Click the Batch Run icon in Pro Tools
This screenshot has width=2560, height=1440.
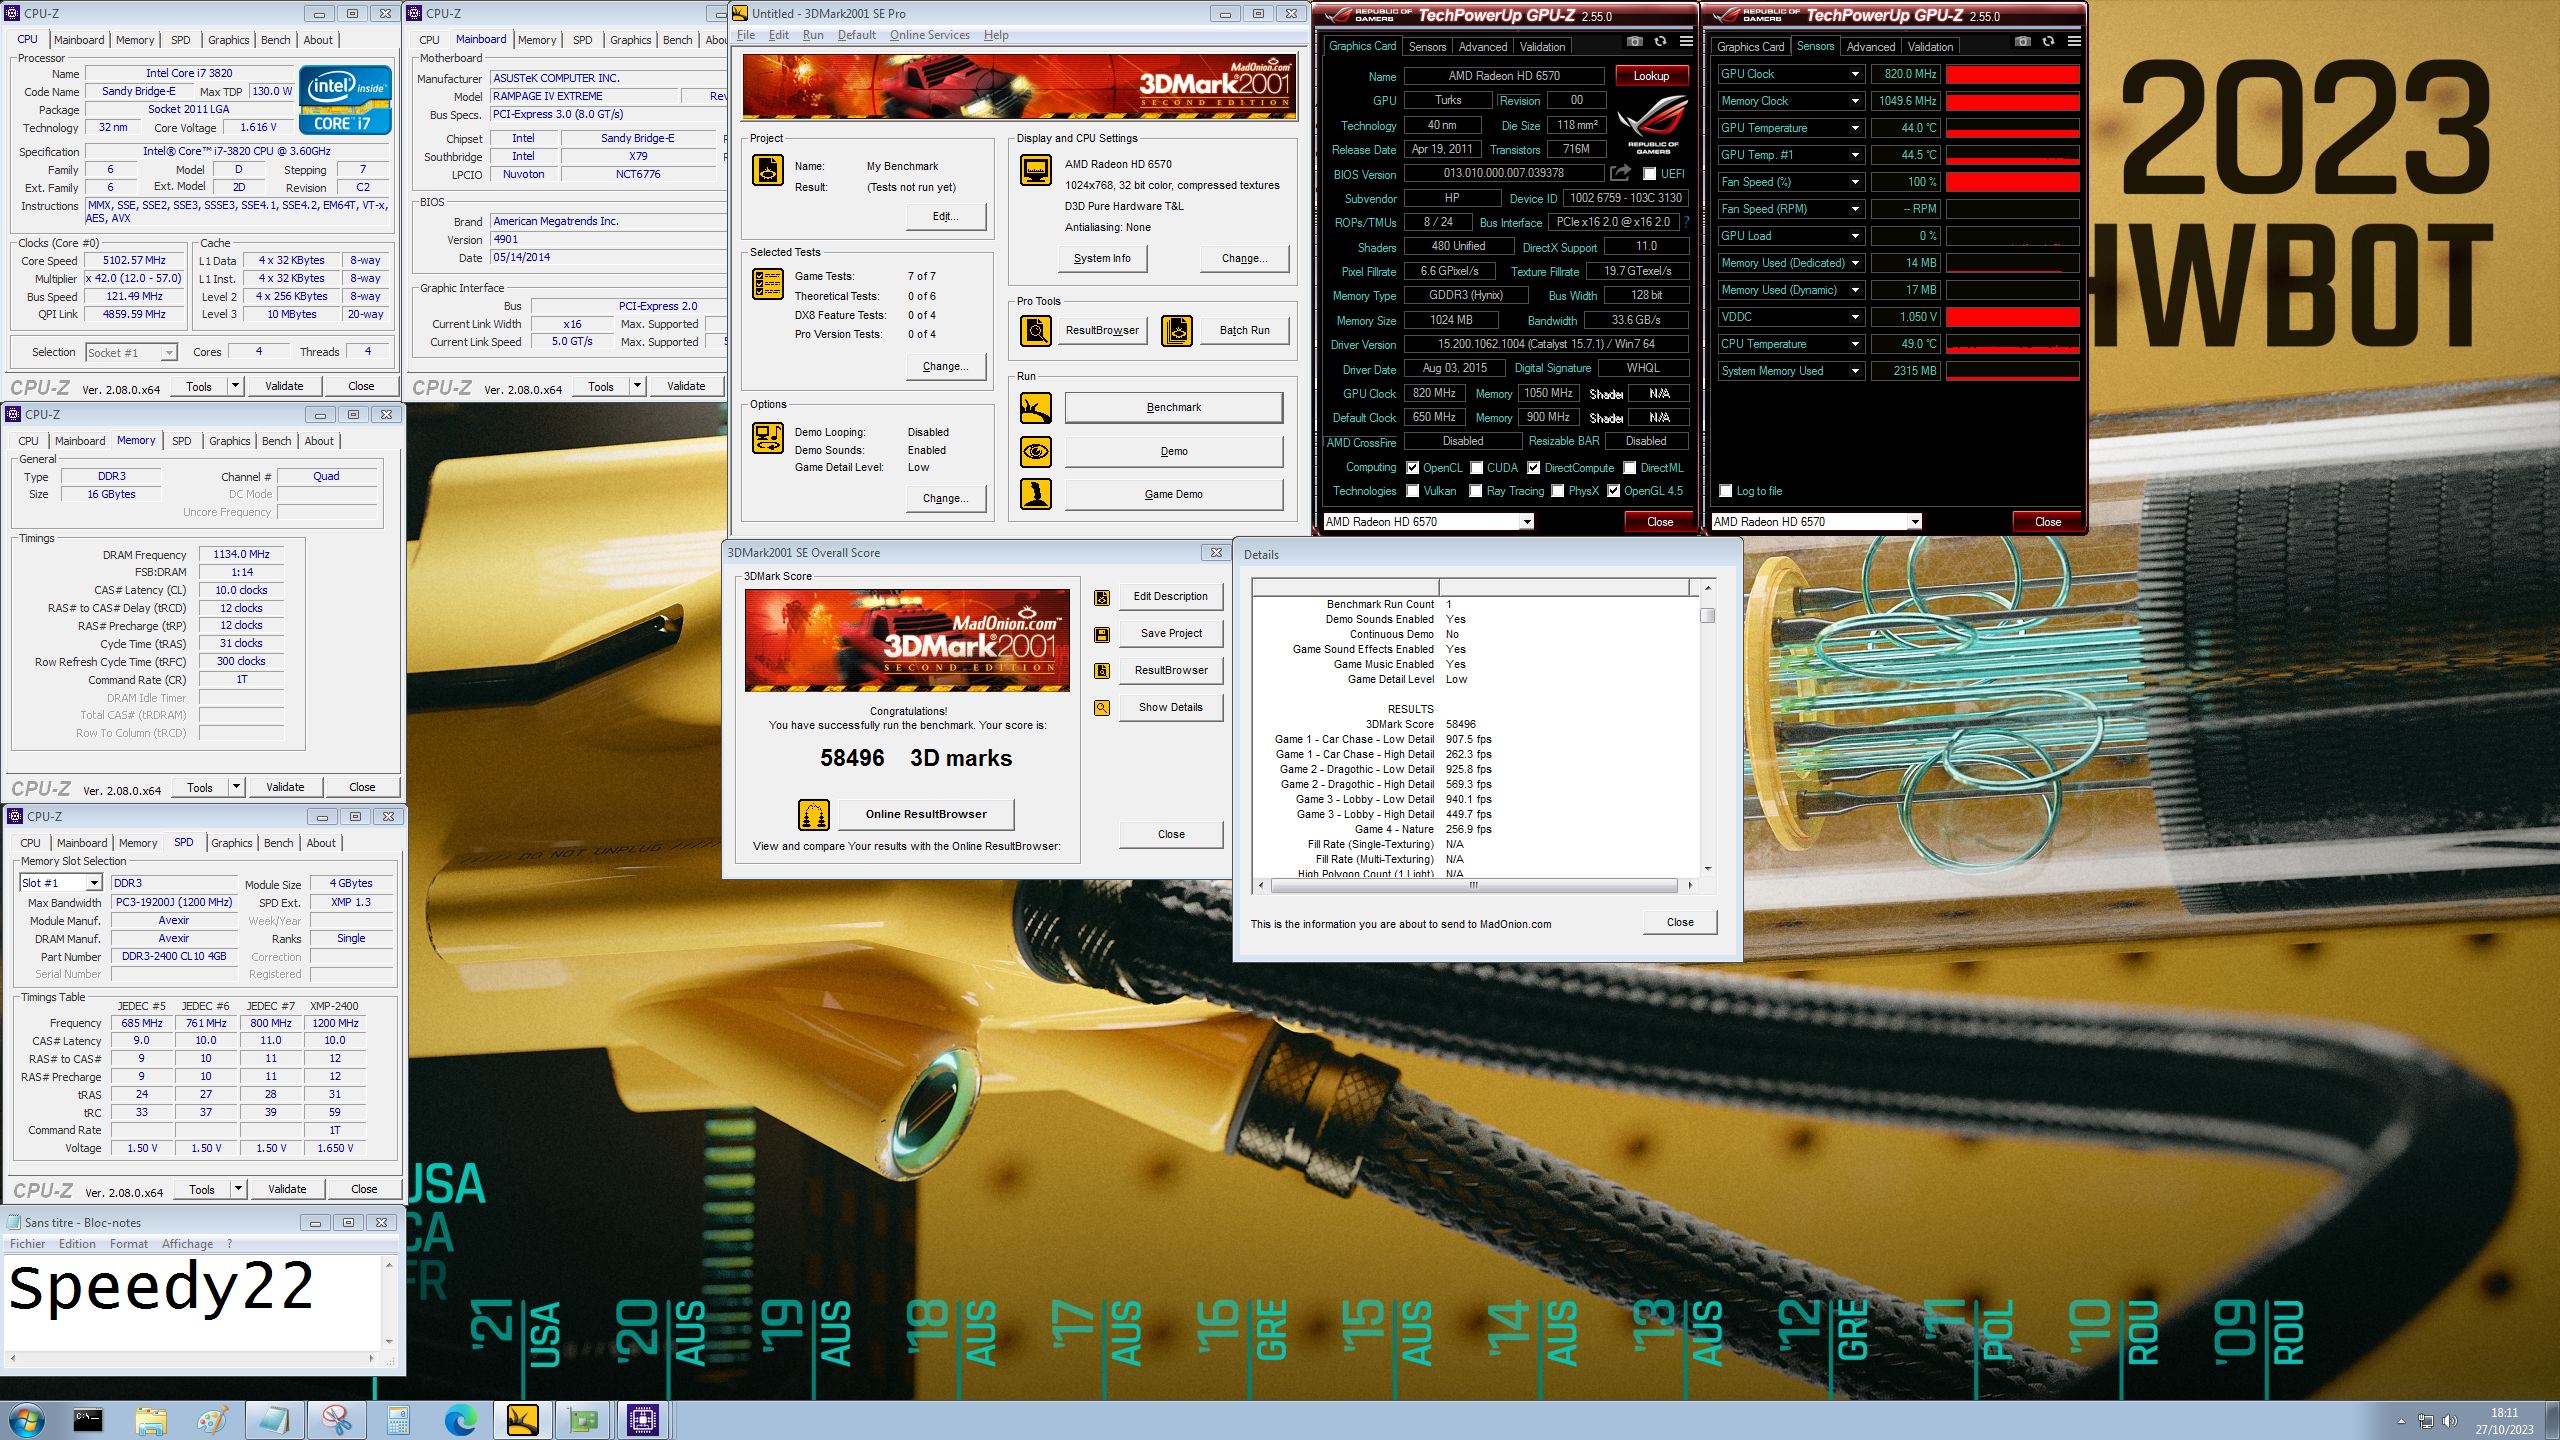point(1176,330)
